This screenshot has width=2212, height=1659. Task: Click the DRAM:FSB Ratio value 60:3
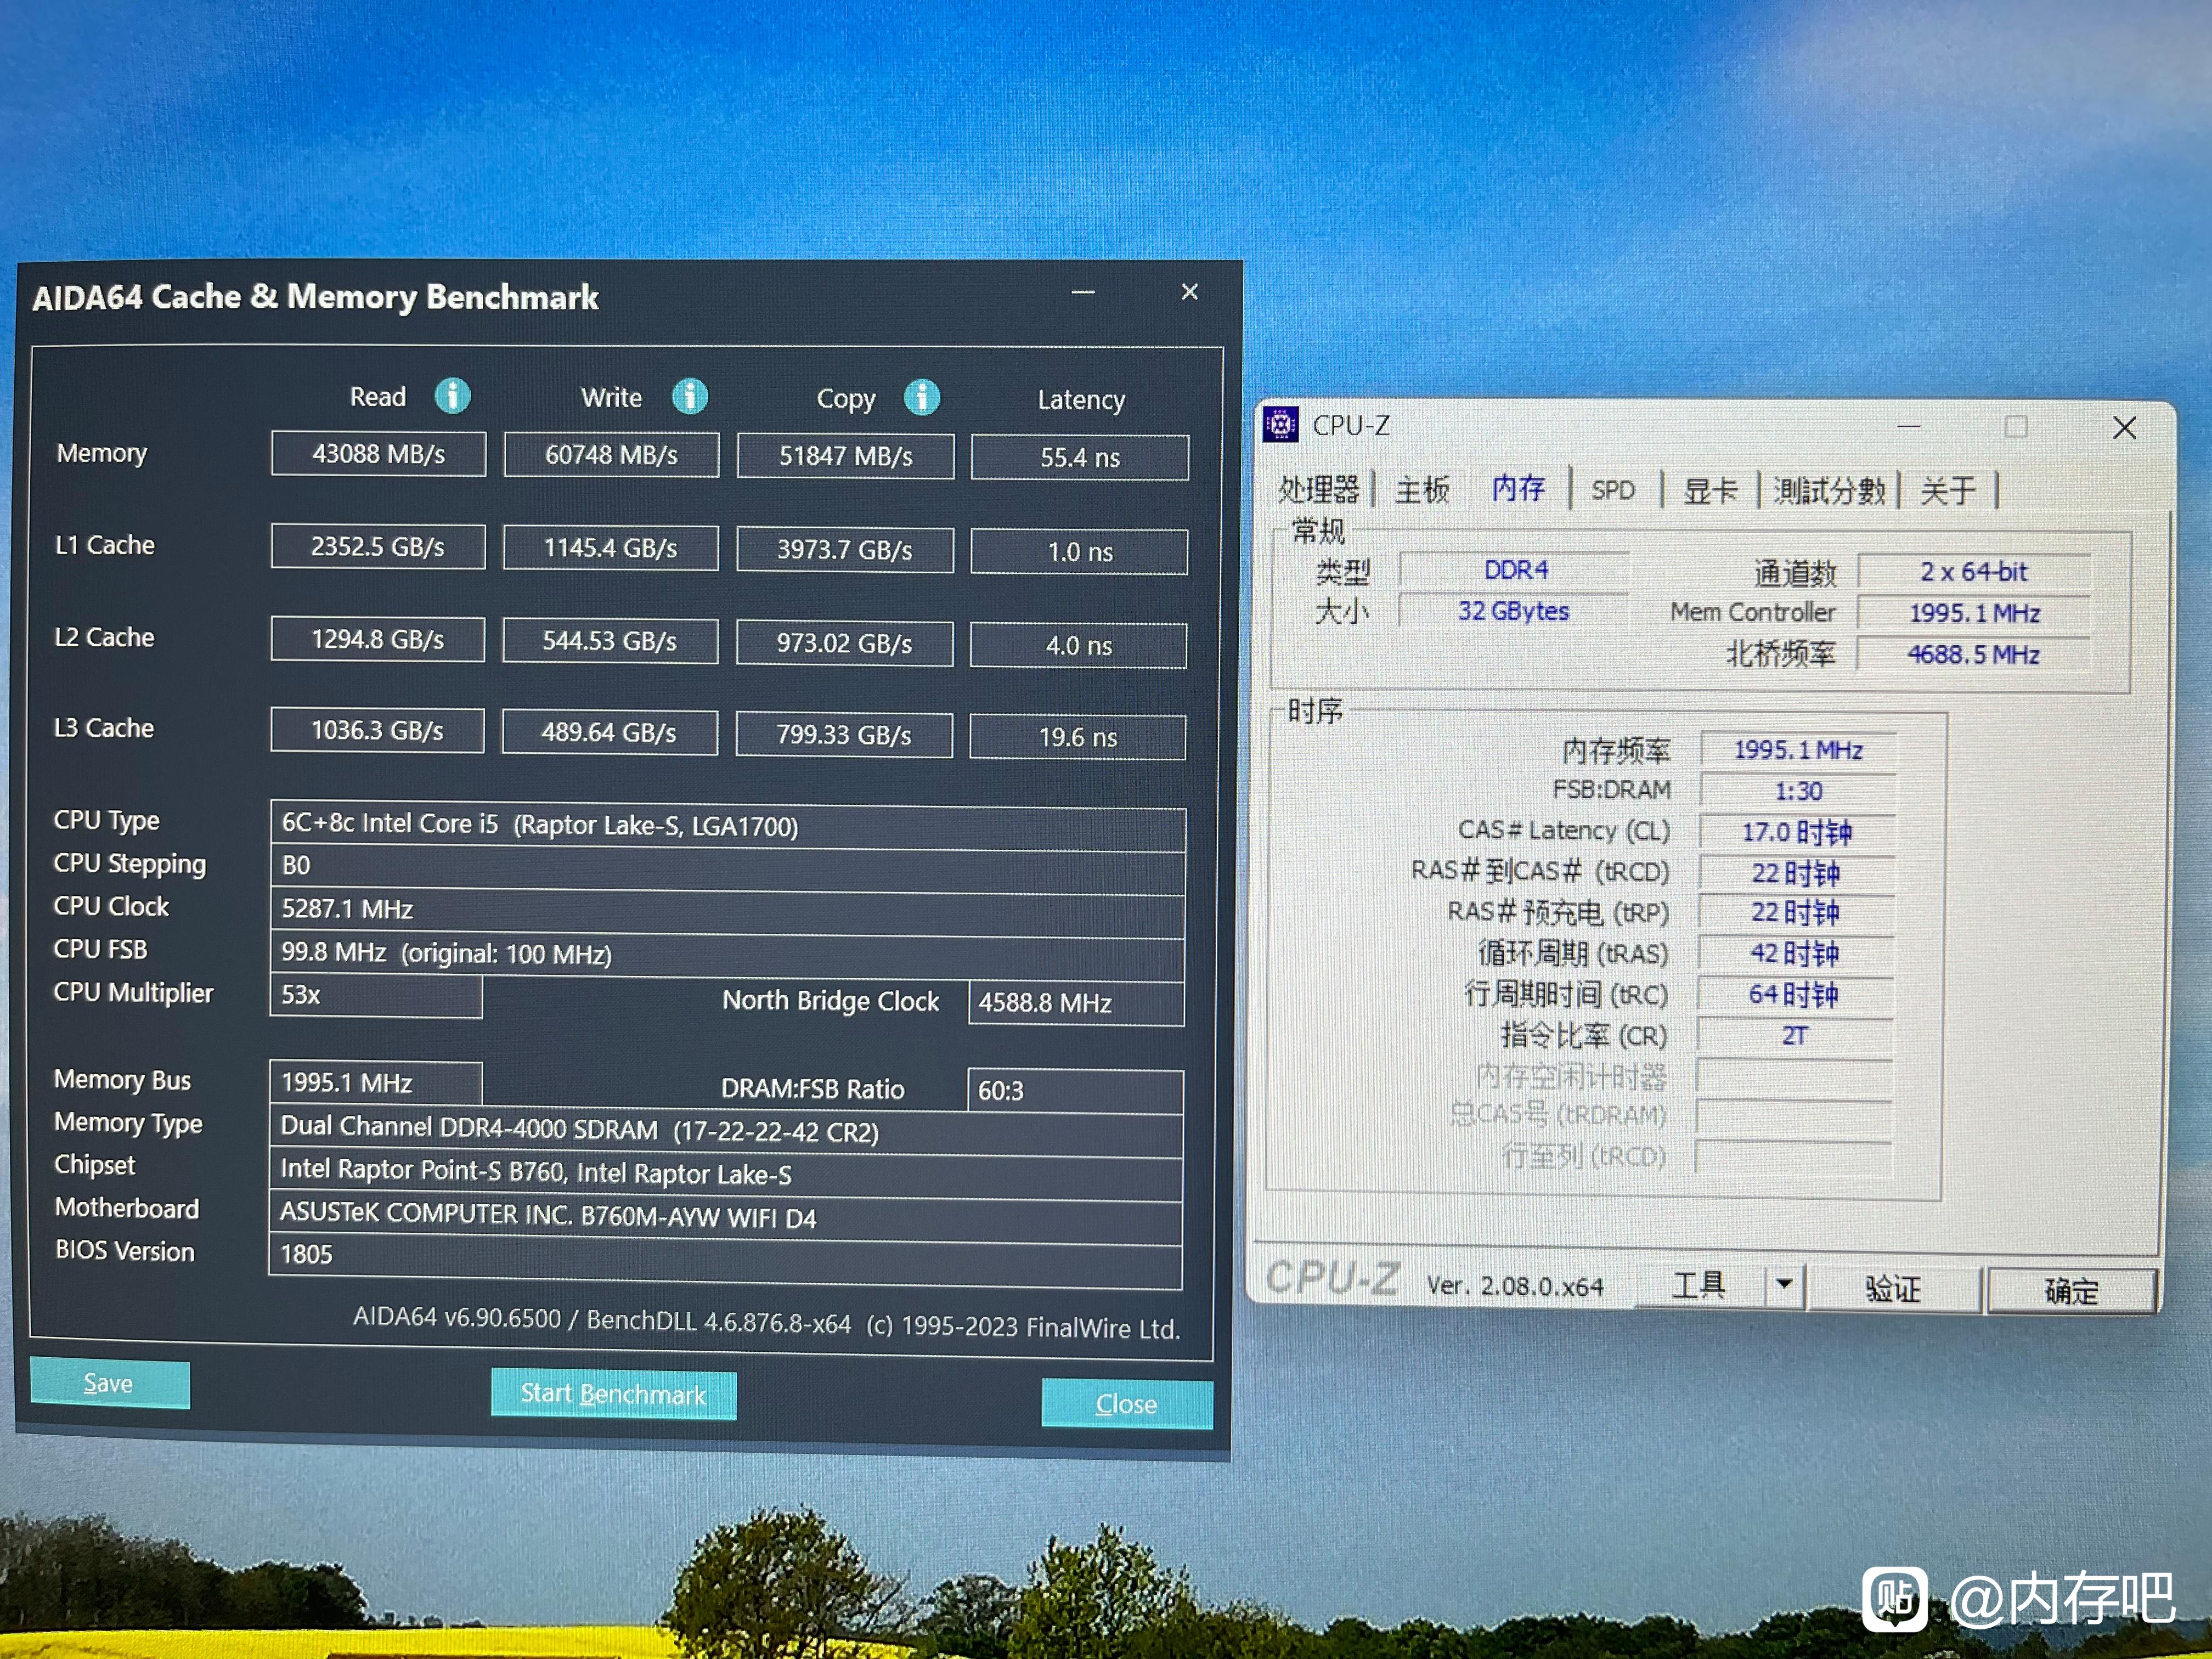[x=1075, y=1090]
